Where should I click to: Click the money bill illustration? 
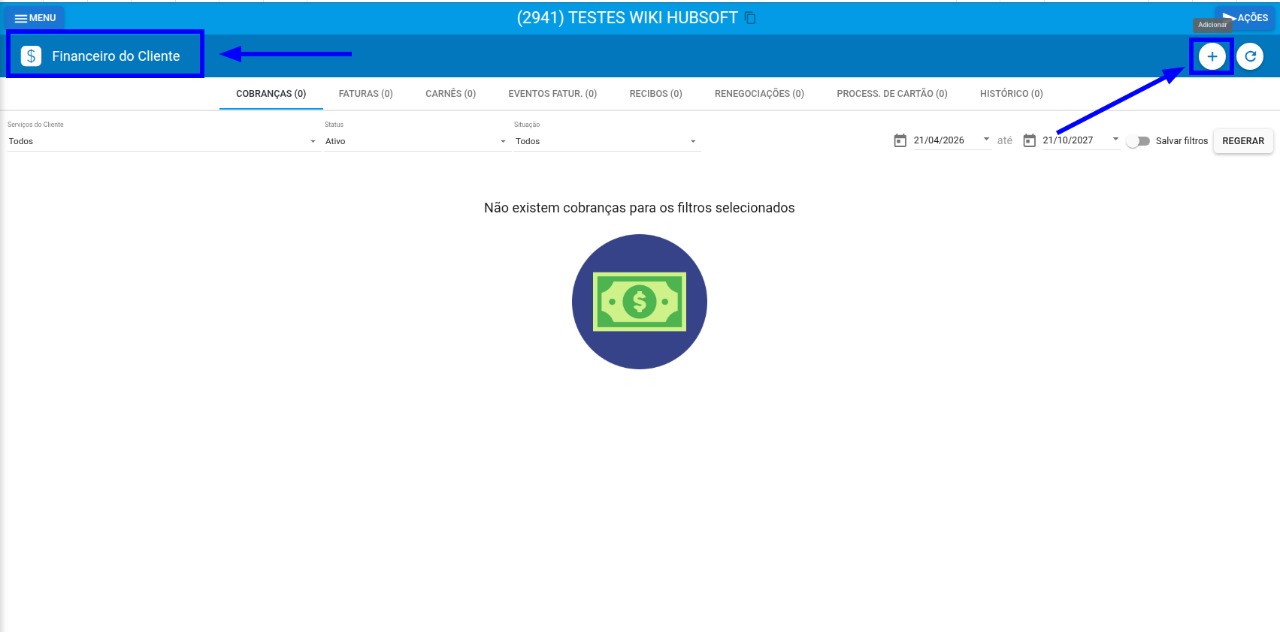click(x=639, y=301)
